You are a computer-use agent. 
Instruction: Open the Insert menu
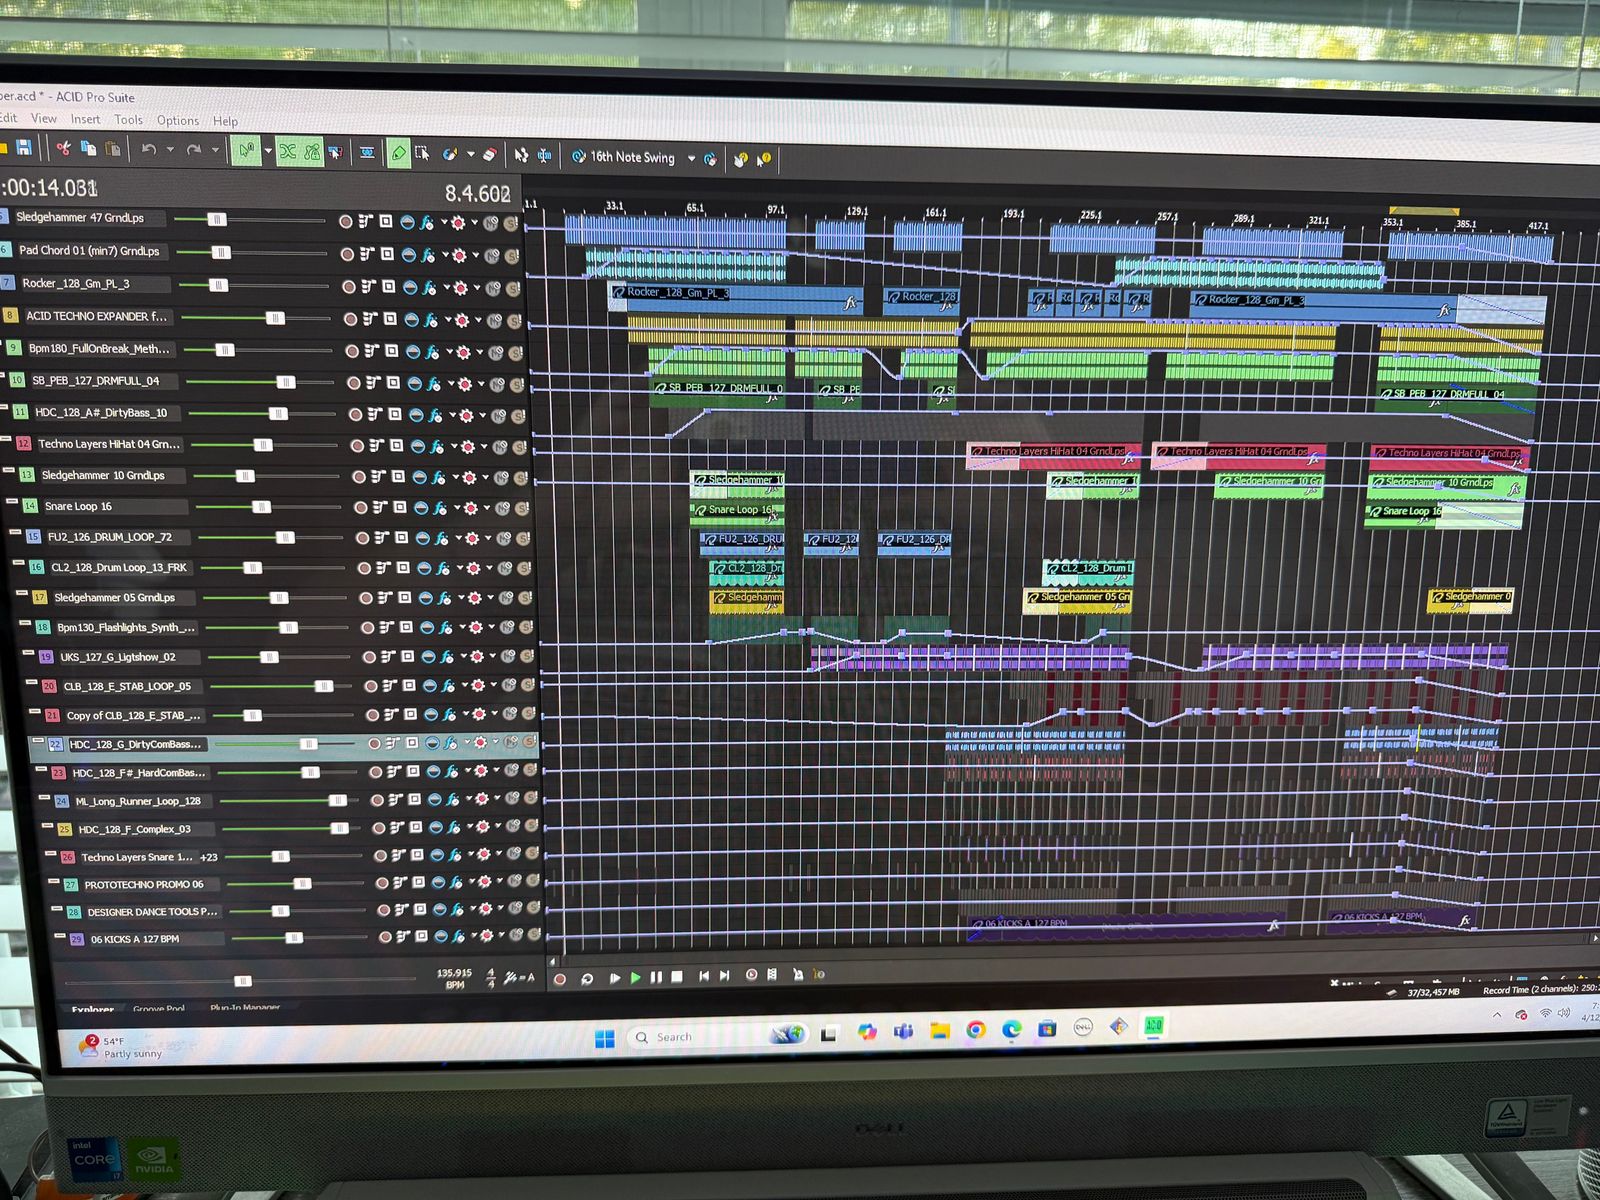click(85, 119)
